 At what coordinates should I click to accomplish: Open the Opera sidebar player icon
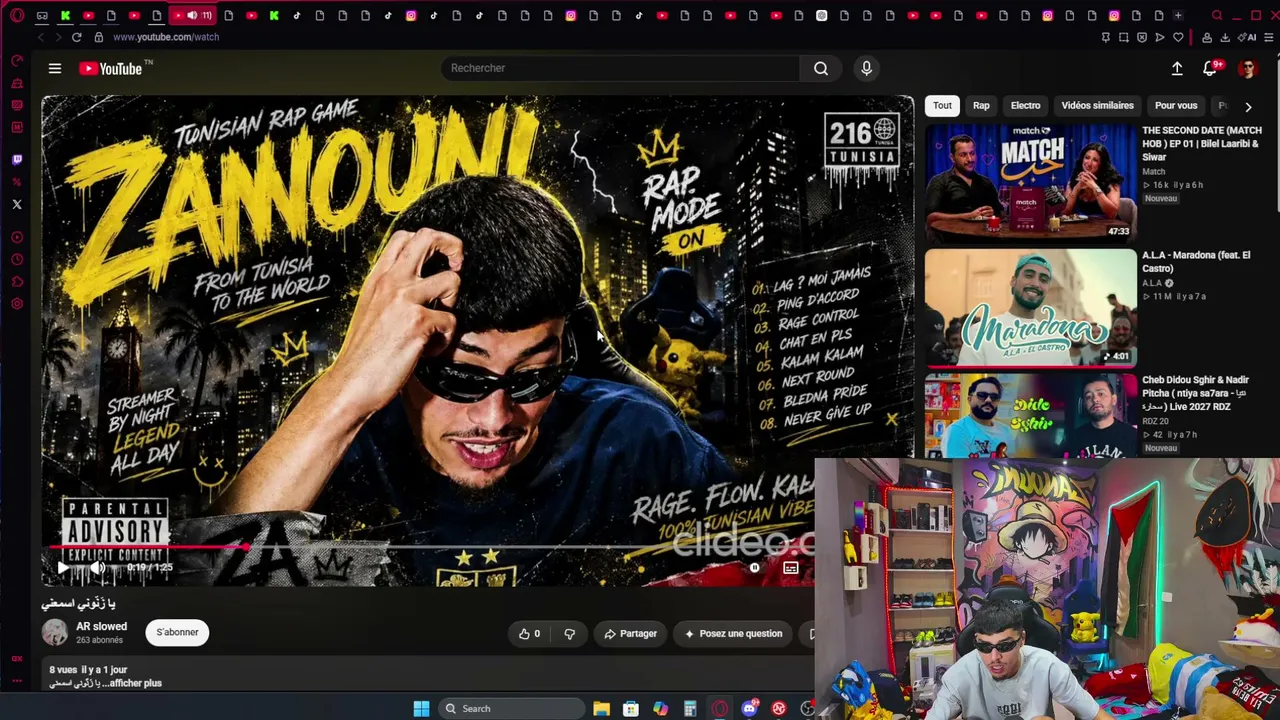coord(17,237)
